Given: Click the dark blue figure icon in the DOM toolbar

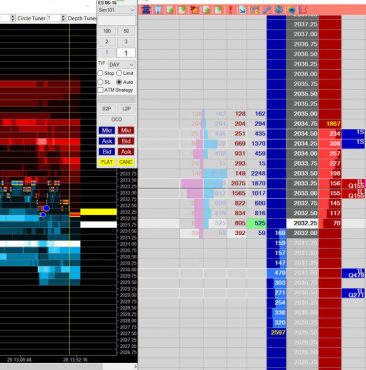Looking at the screenshot, I should click(x=146, y=10).
